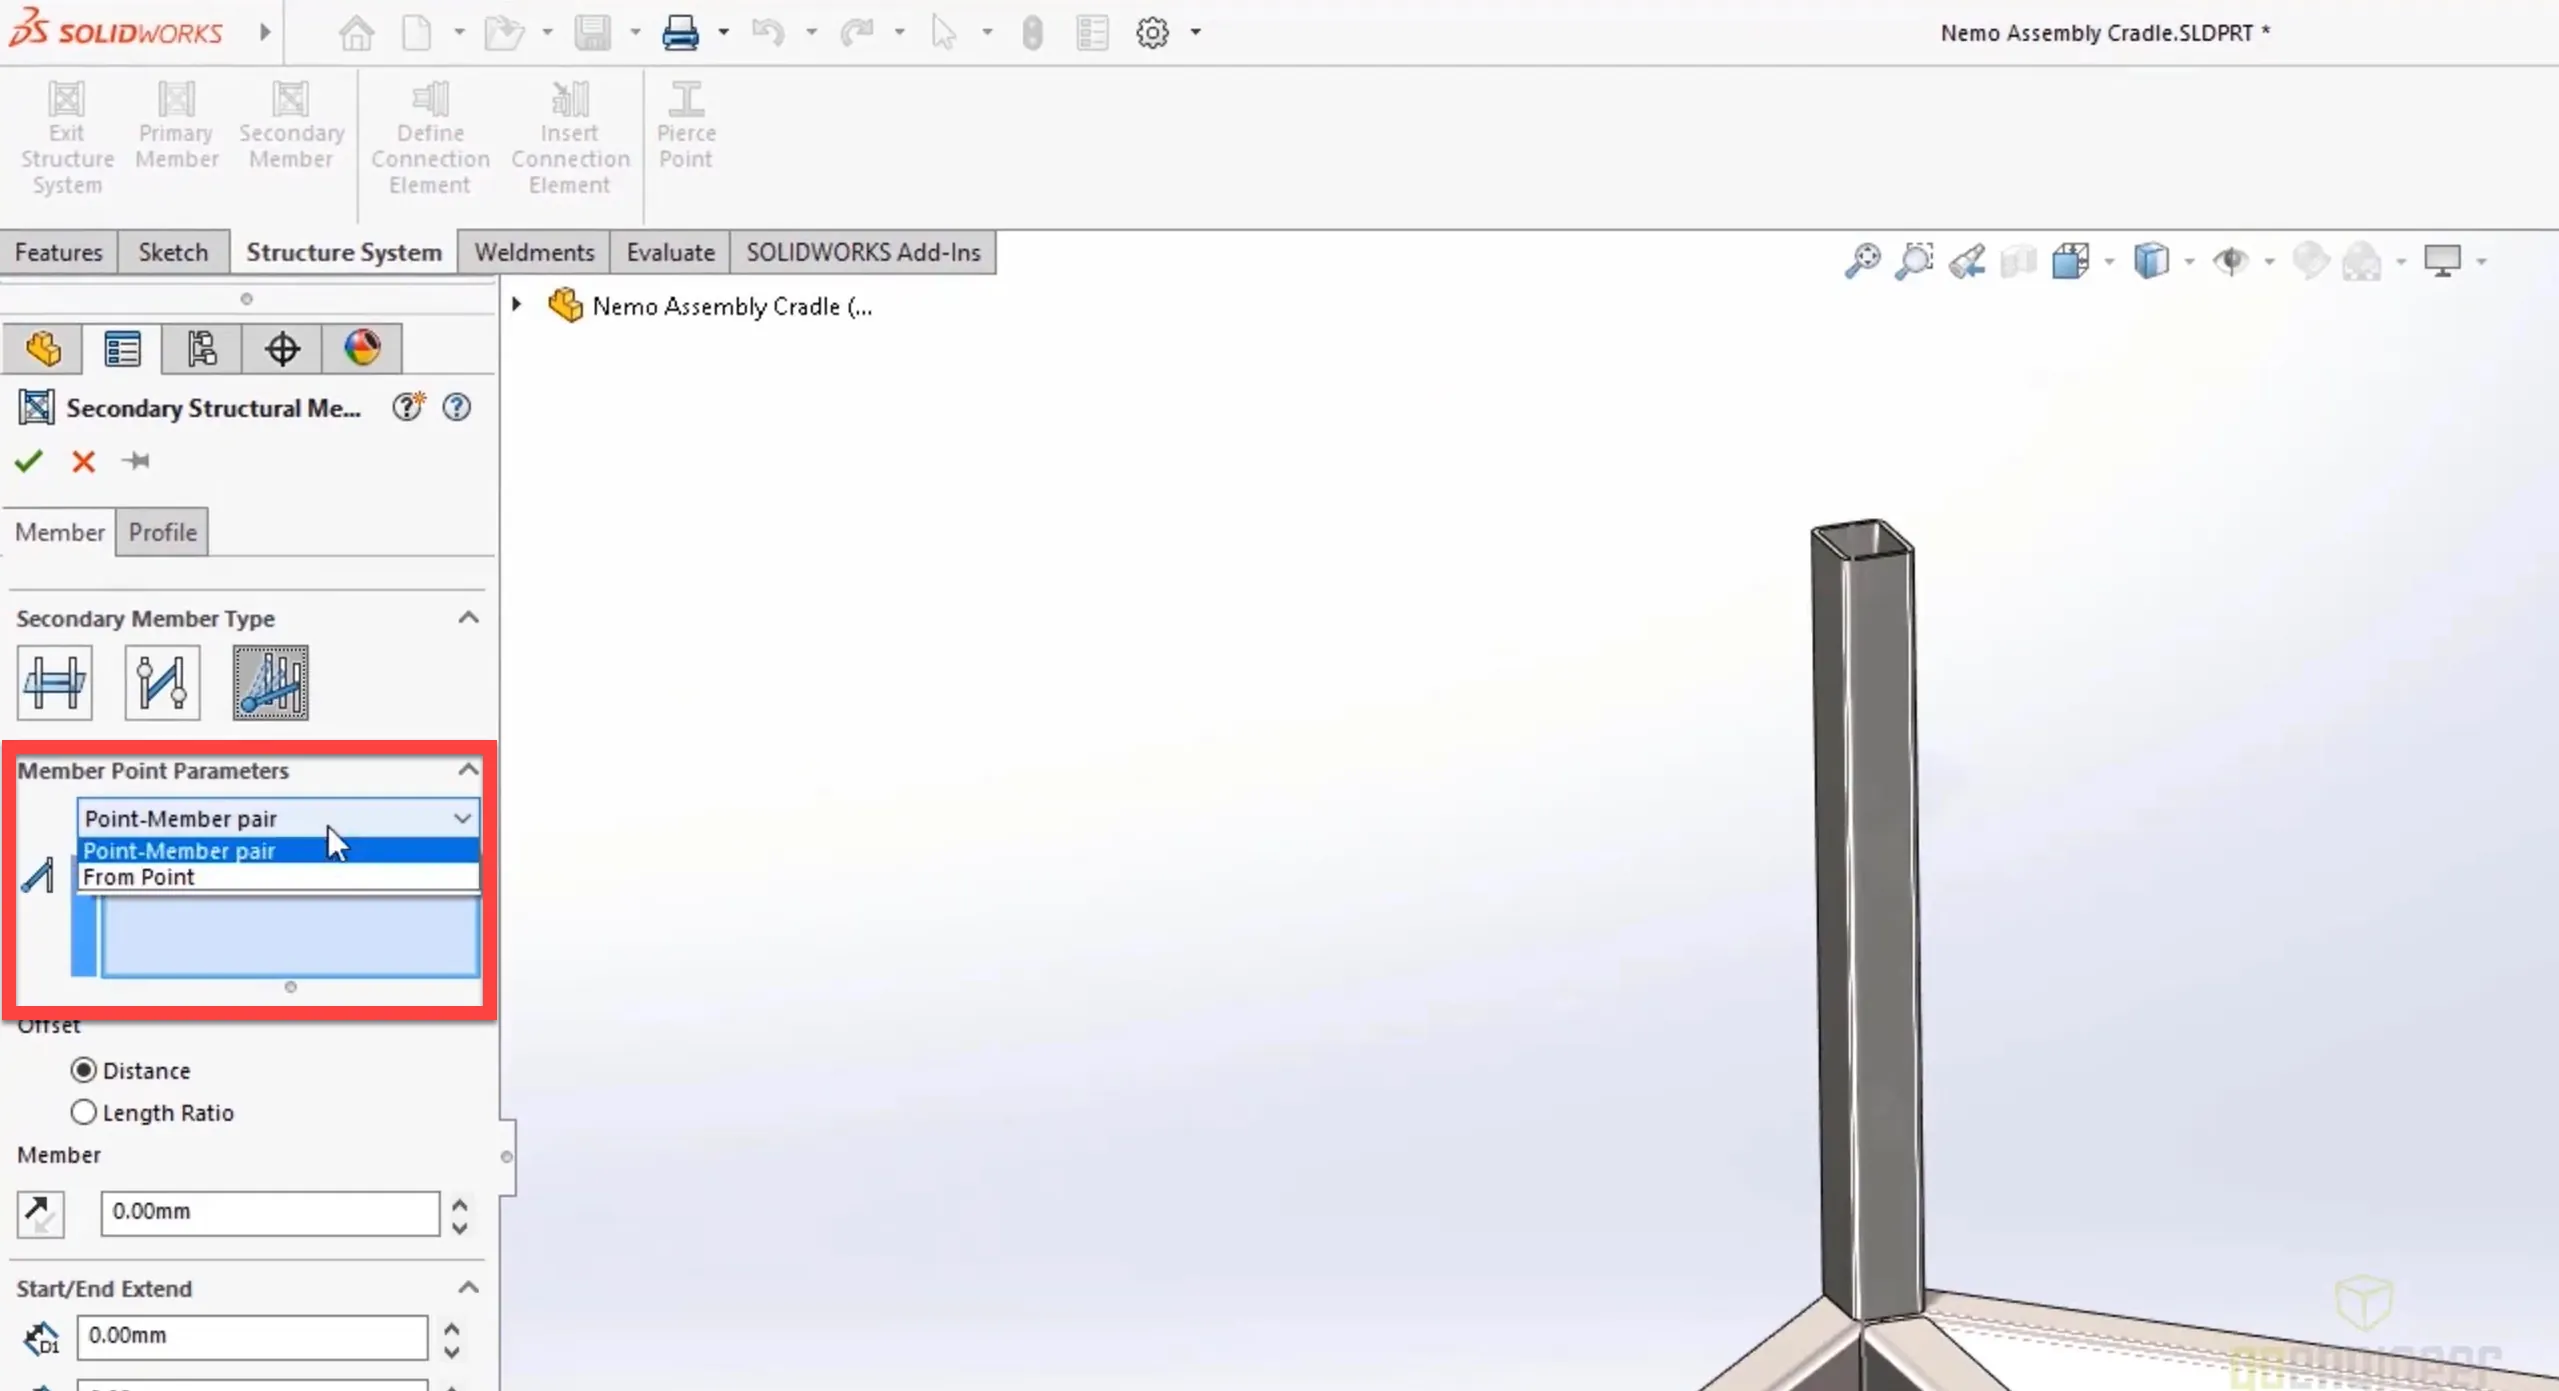Enable the Distance radio button
Screen dimensions: 2559x1391
82,1071
